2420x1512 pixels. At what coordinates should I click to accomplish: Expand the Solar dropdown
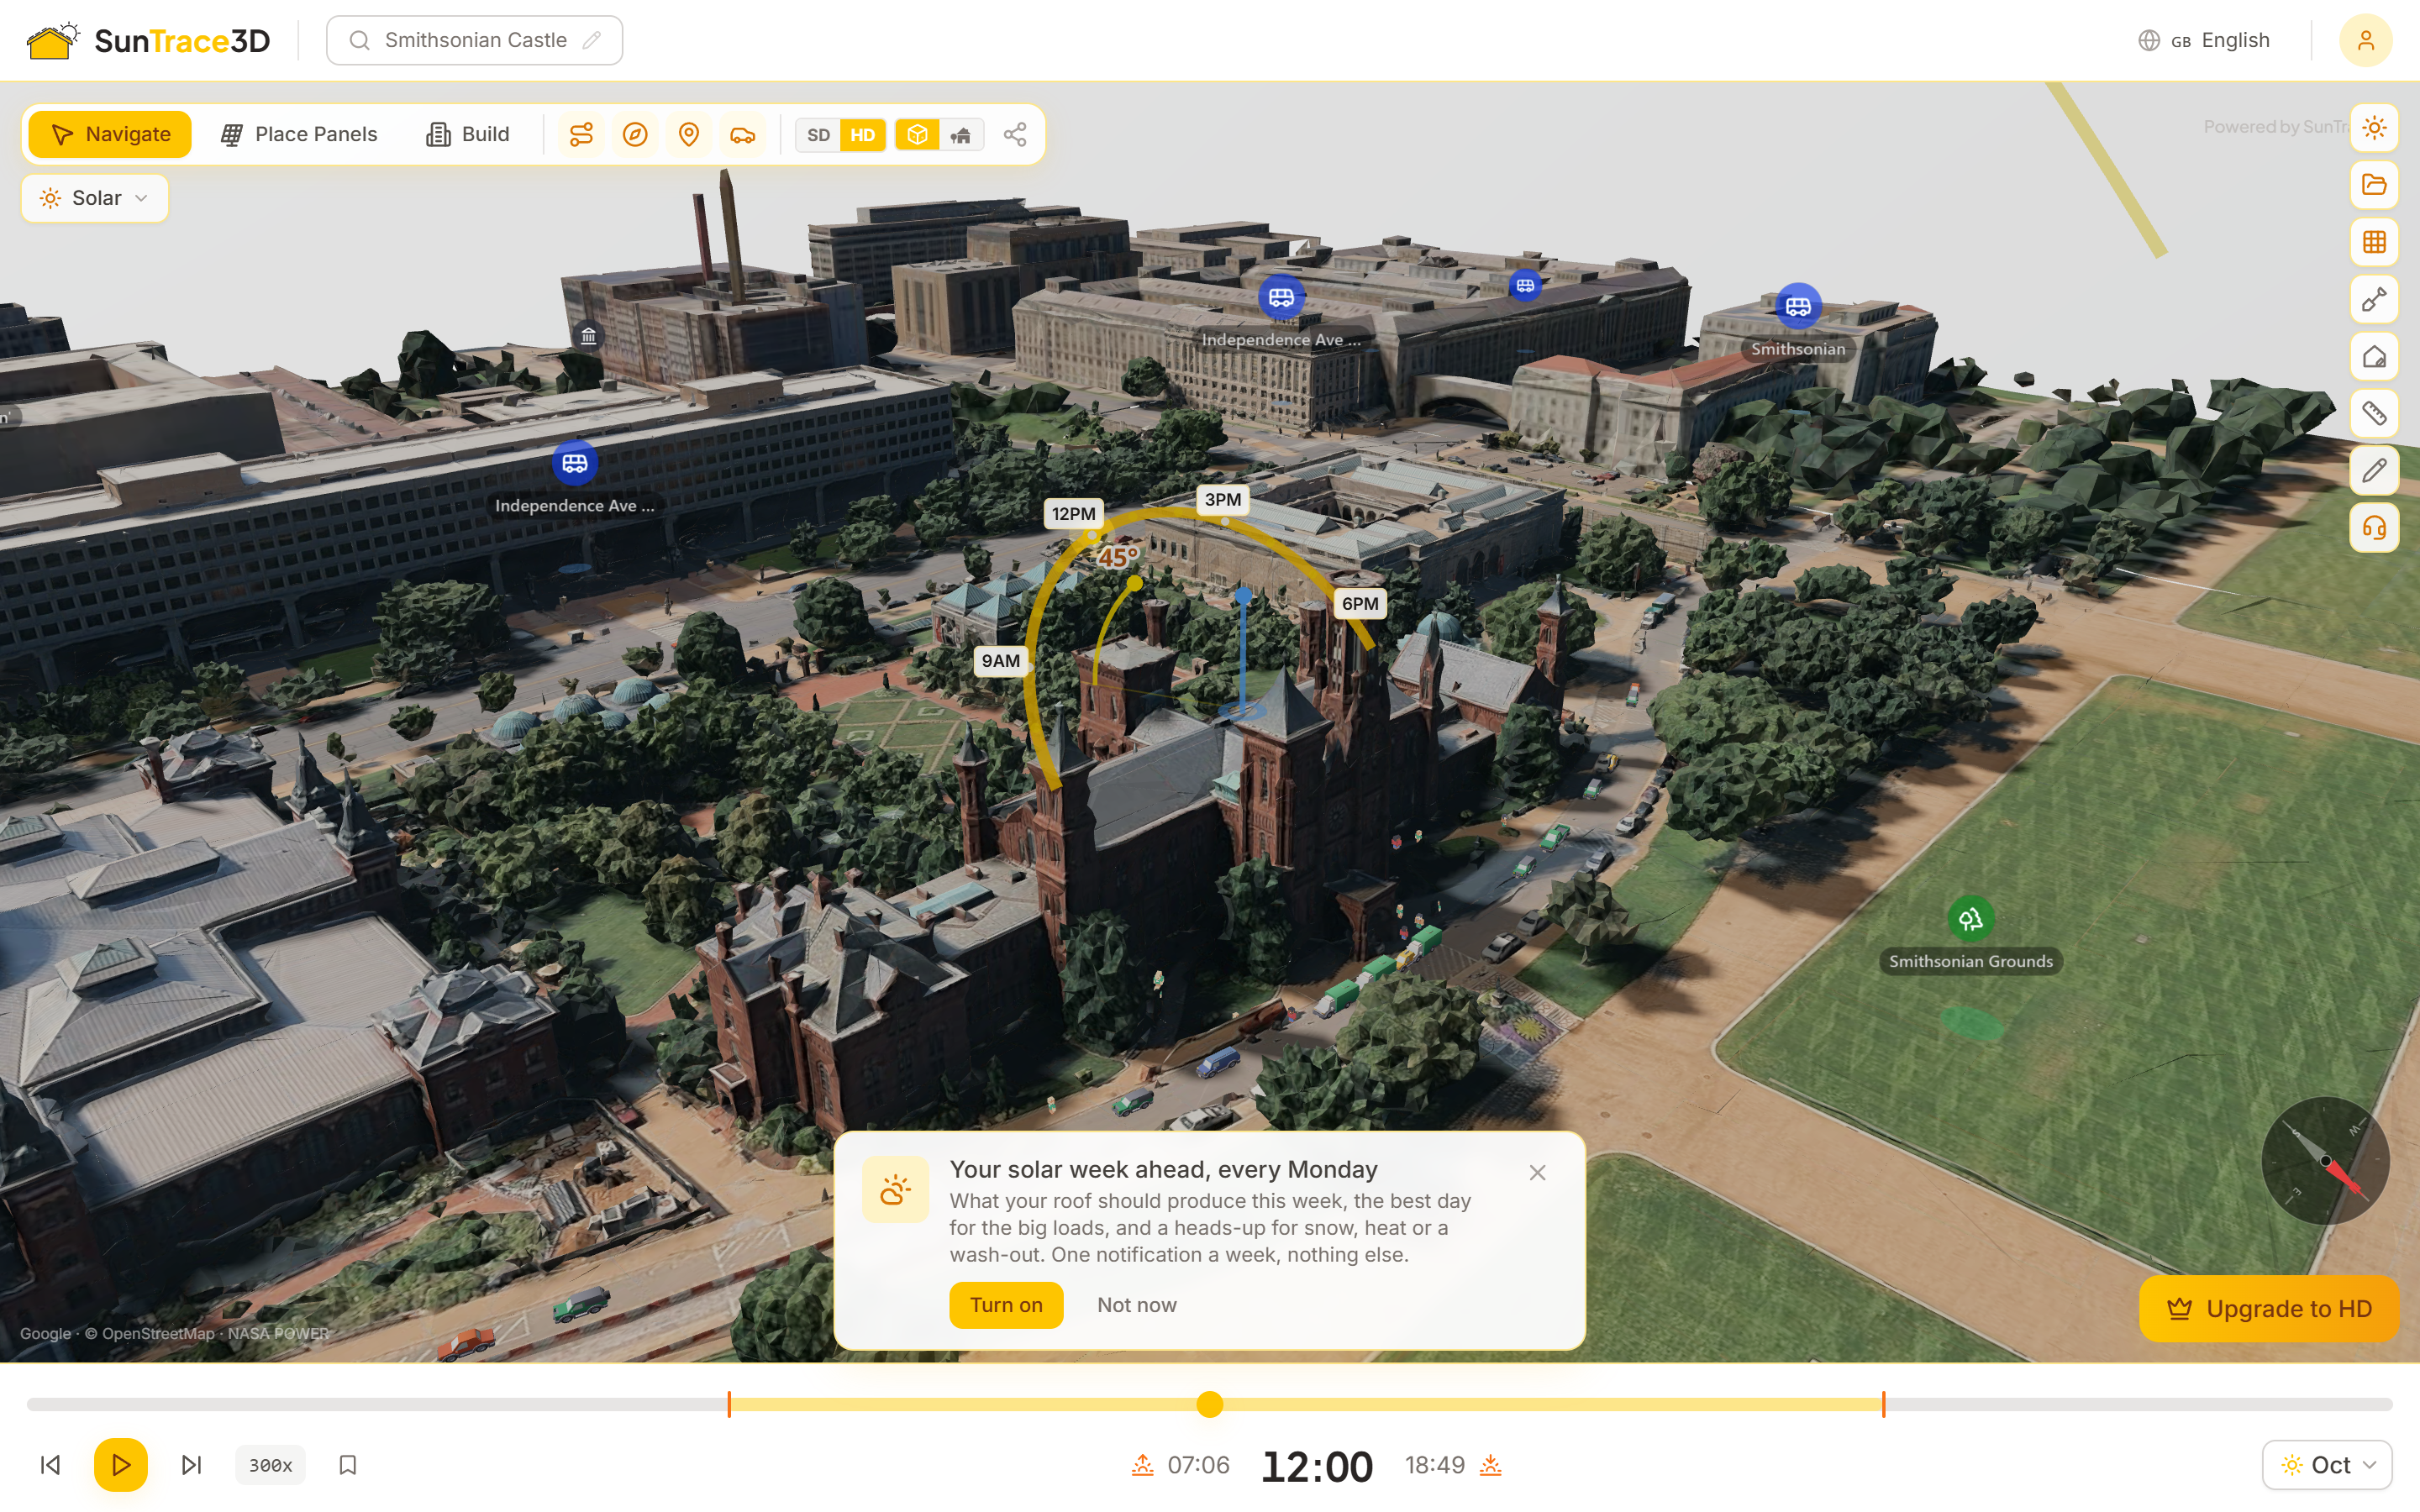(x=95, y=198)
